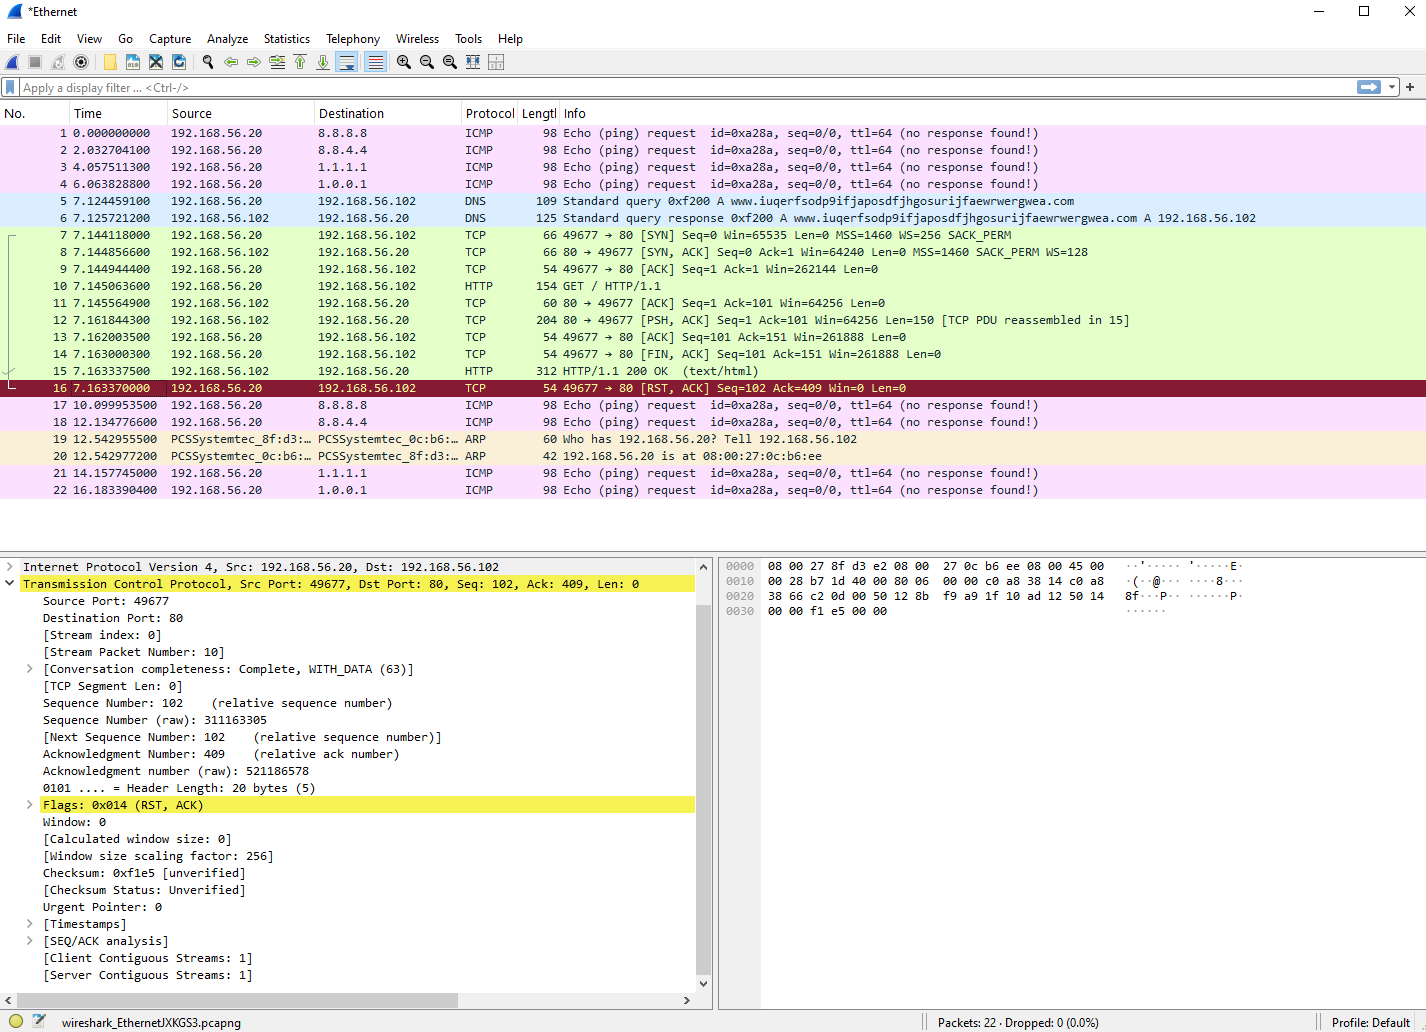Screen dimensions: 1426x1032
Task: Reset pane layout to default
Action: [496, 62]
